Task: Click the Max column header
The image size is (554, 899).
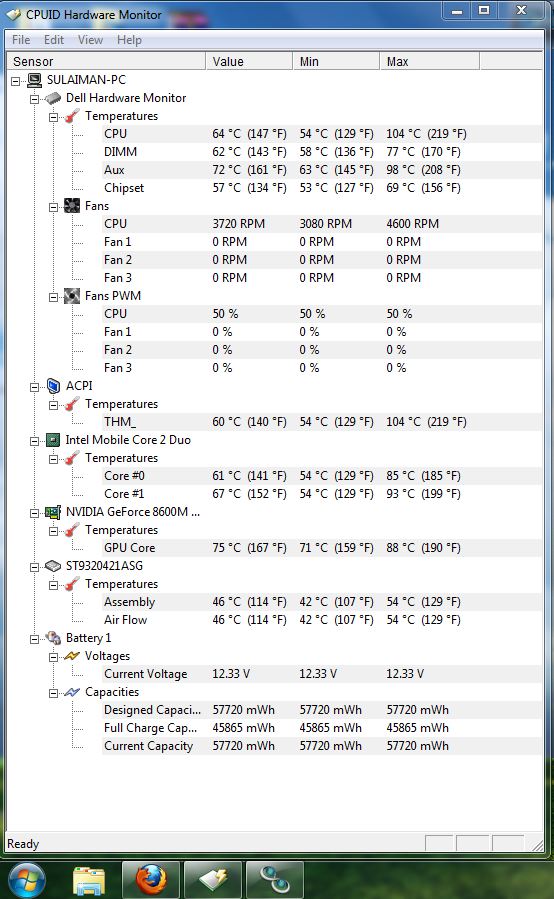Action: (x=430, y=61)
